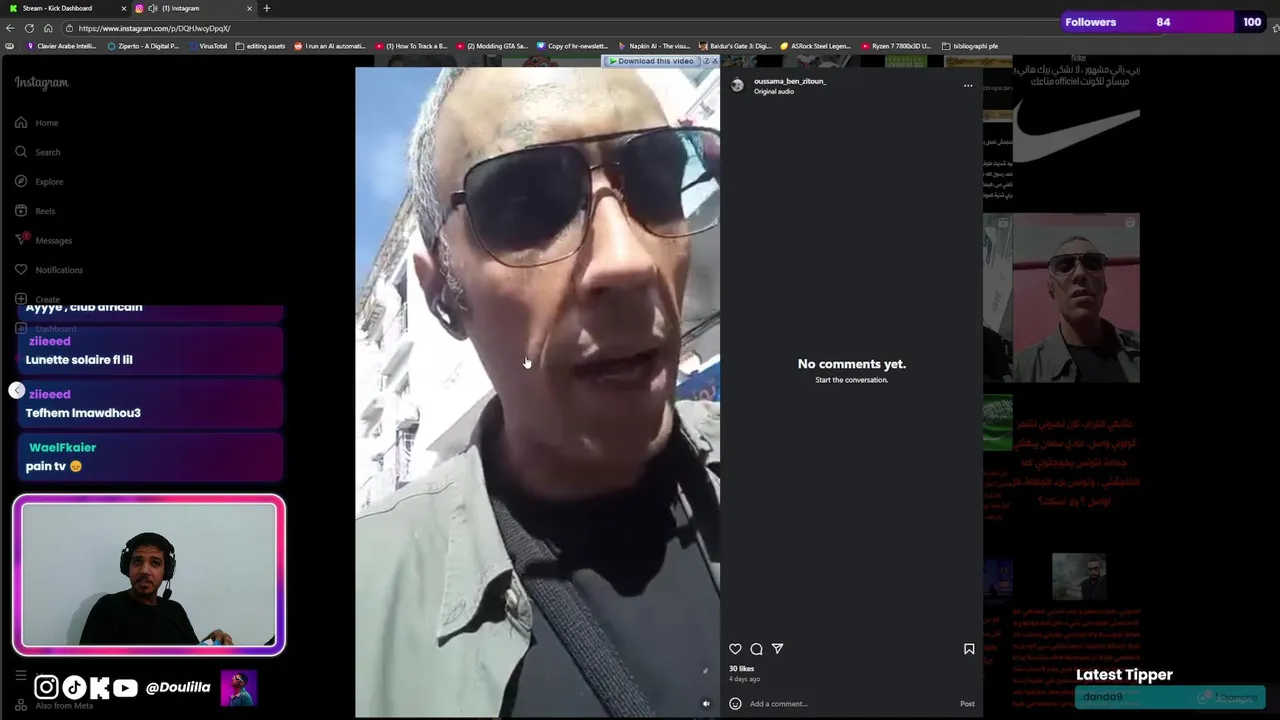
Task: Mute the Instagram tab via speaker icon
Action: pos(152,8)
